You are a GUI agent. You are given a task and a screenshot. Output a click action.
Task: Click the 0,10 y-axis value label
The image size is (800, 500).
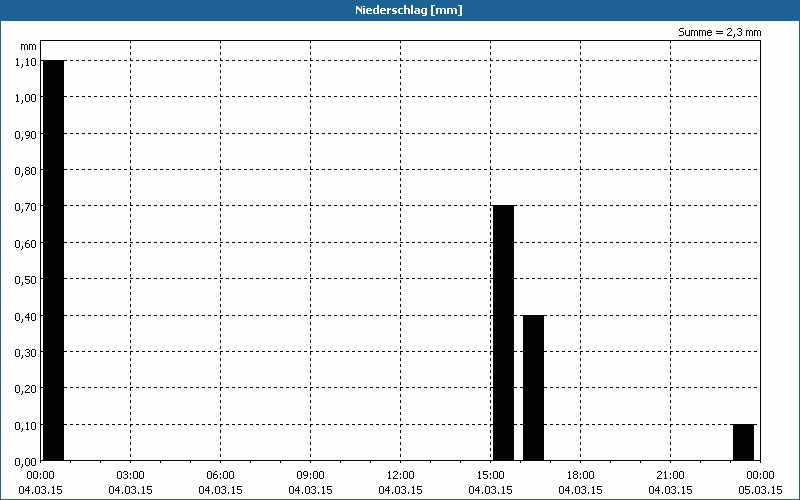[x=26, y=426]
